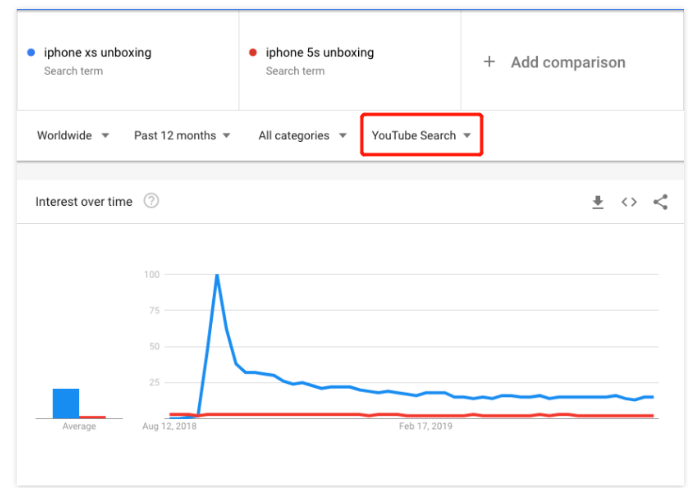Click the Interest over time heading
Image resolution: width=691 pixels, height=491 pixels.
point(84,202)
